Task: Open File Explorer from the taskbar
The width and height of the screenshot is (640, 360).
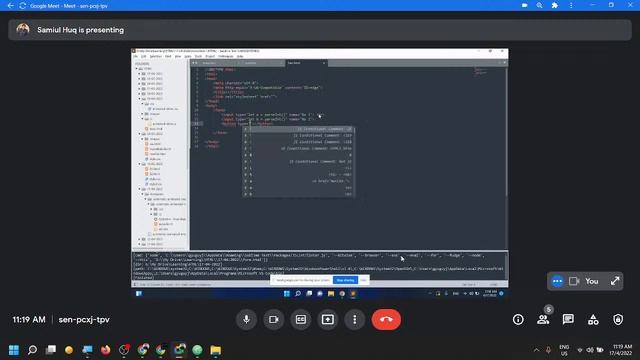Action: 216,350
